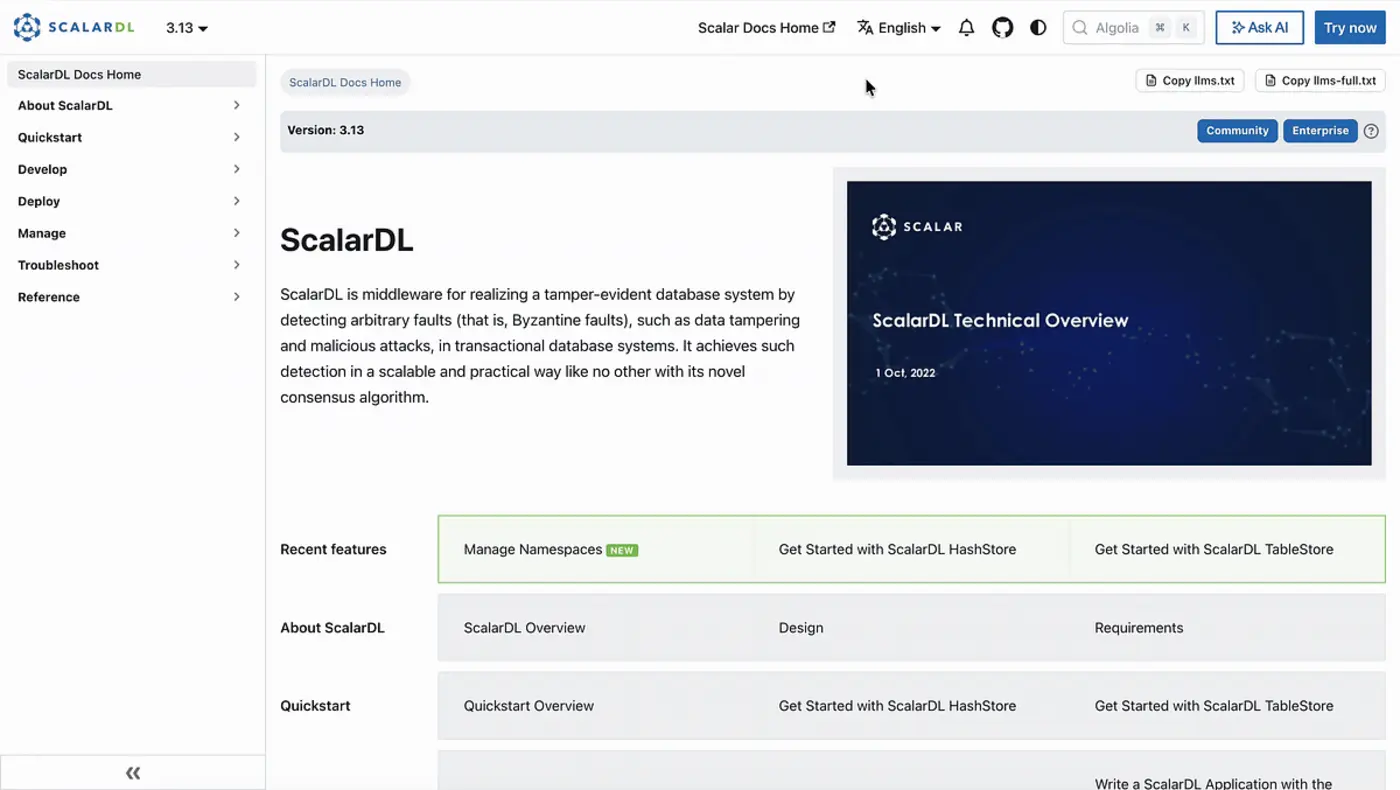Select ScalarDL Docs Home in sidebar
This screenshot has height=790, width=1400.
(x=130, y=74)
